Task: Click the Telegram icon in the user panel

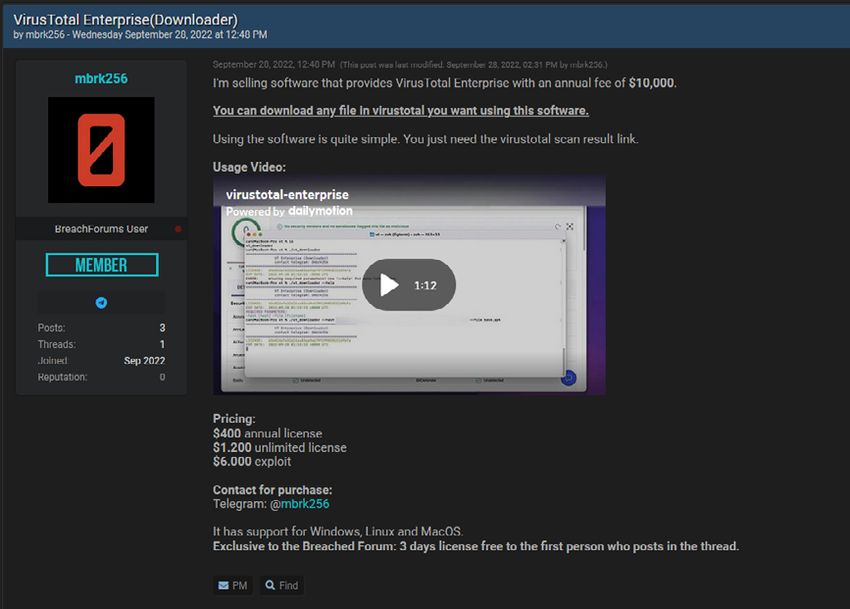Action: click(101, 303)
